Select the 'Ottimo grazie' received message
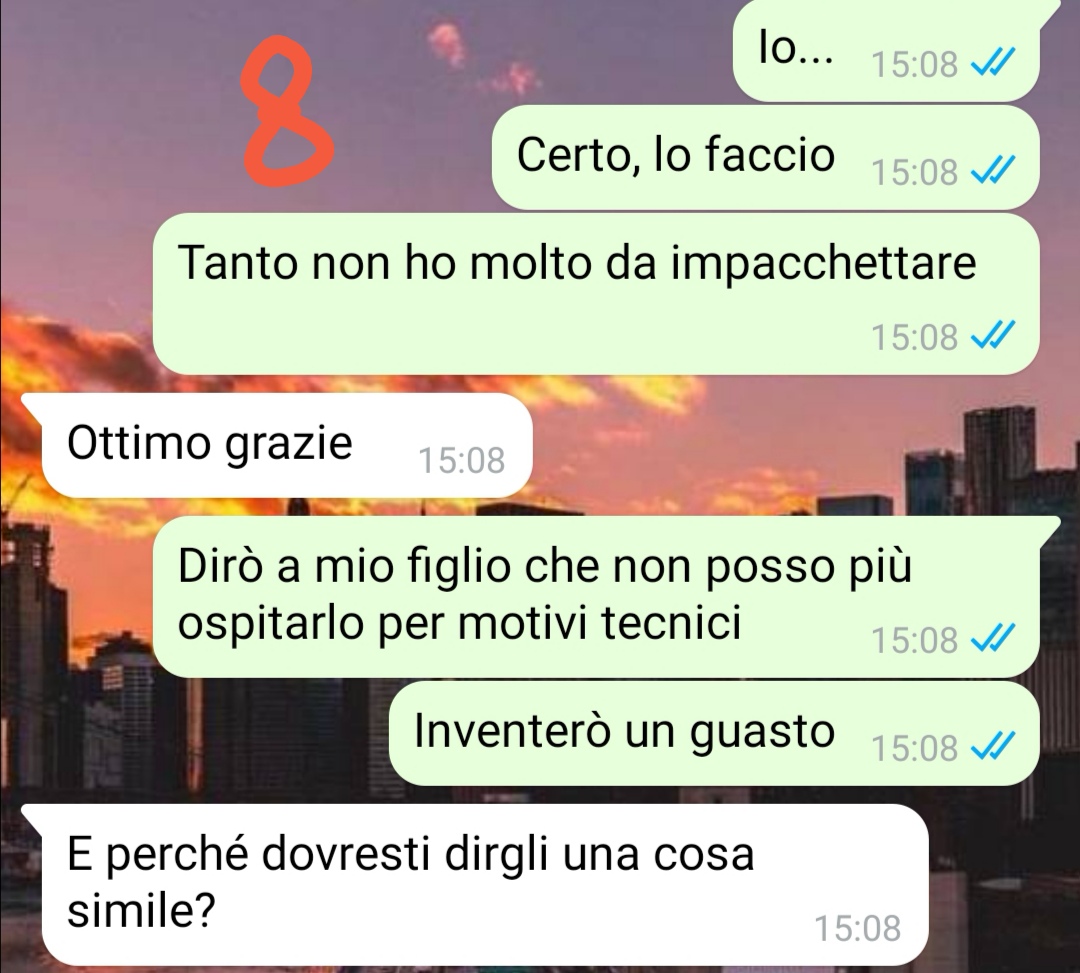The width and height of the screenshot is (1080, 973). pos(287,446)
